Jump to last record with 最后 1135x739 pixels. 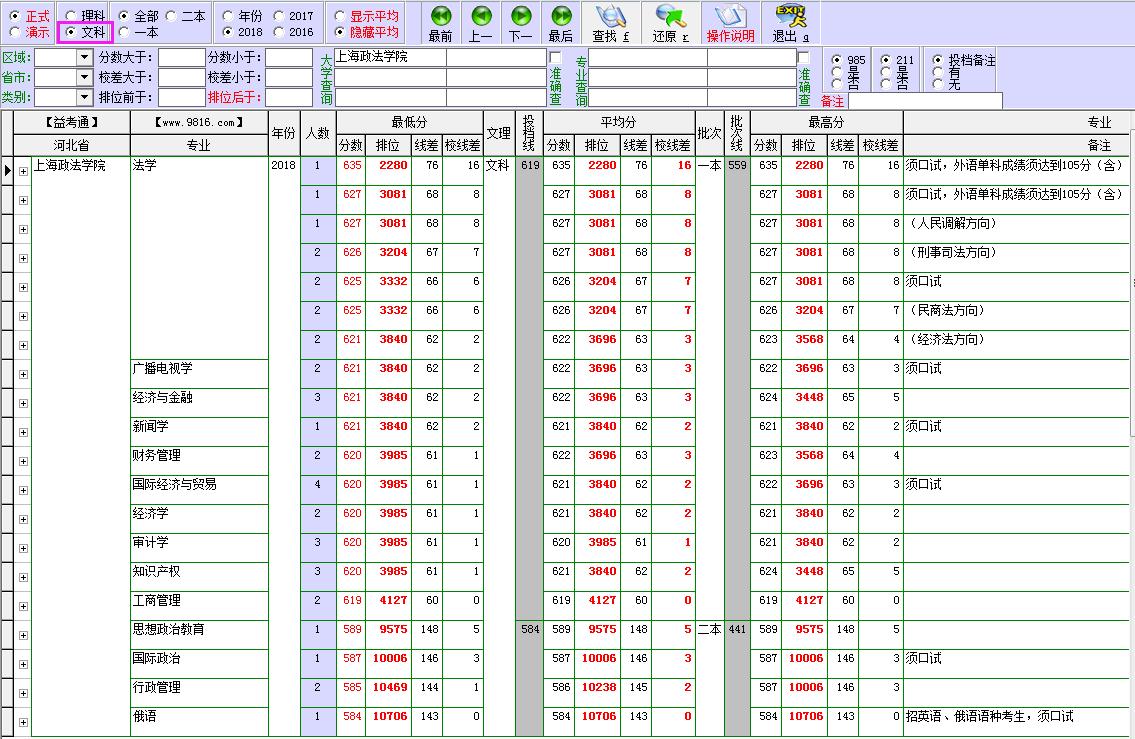click(560, 24)
